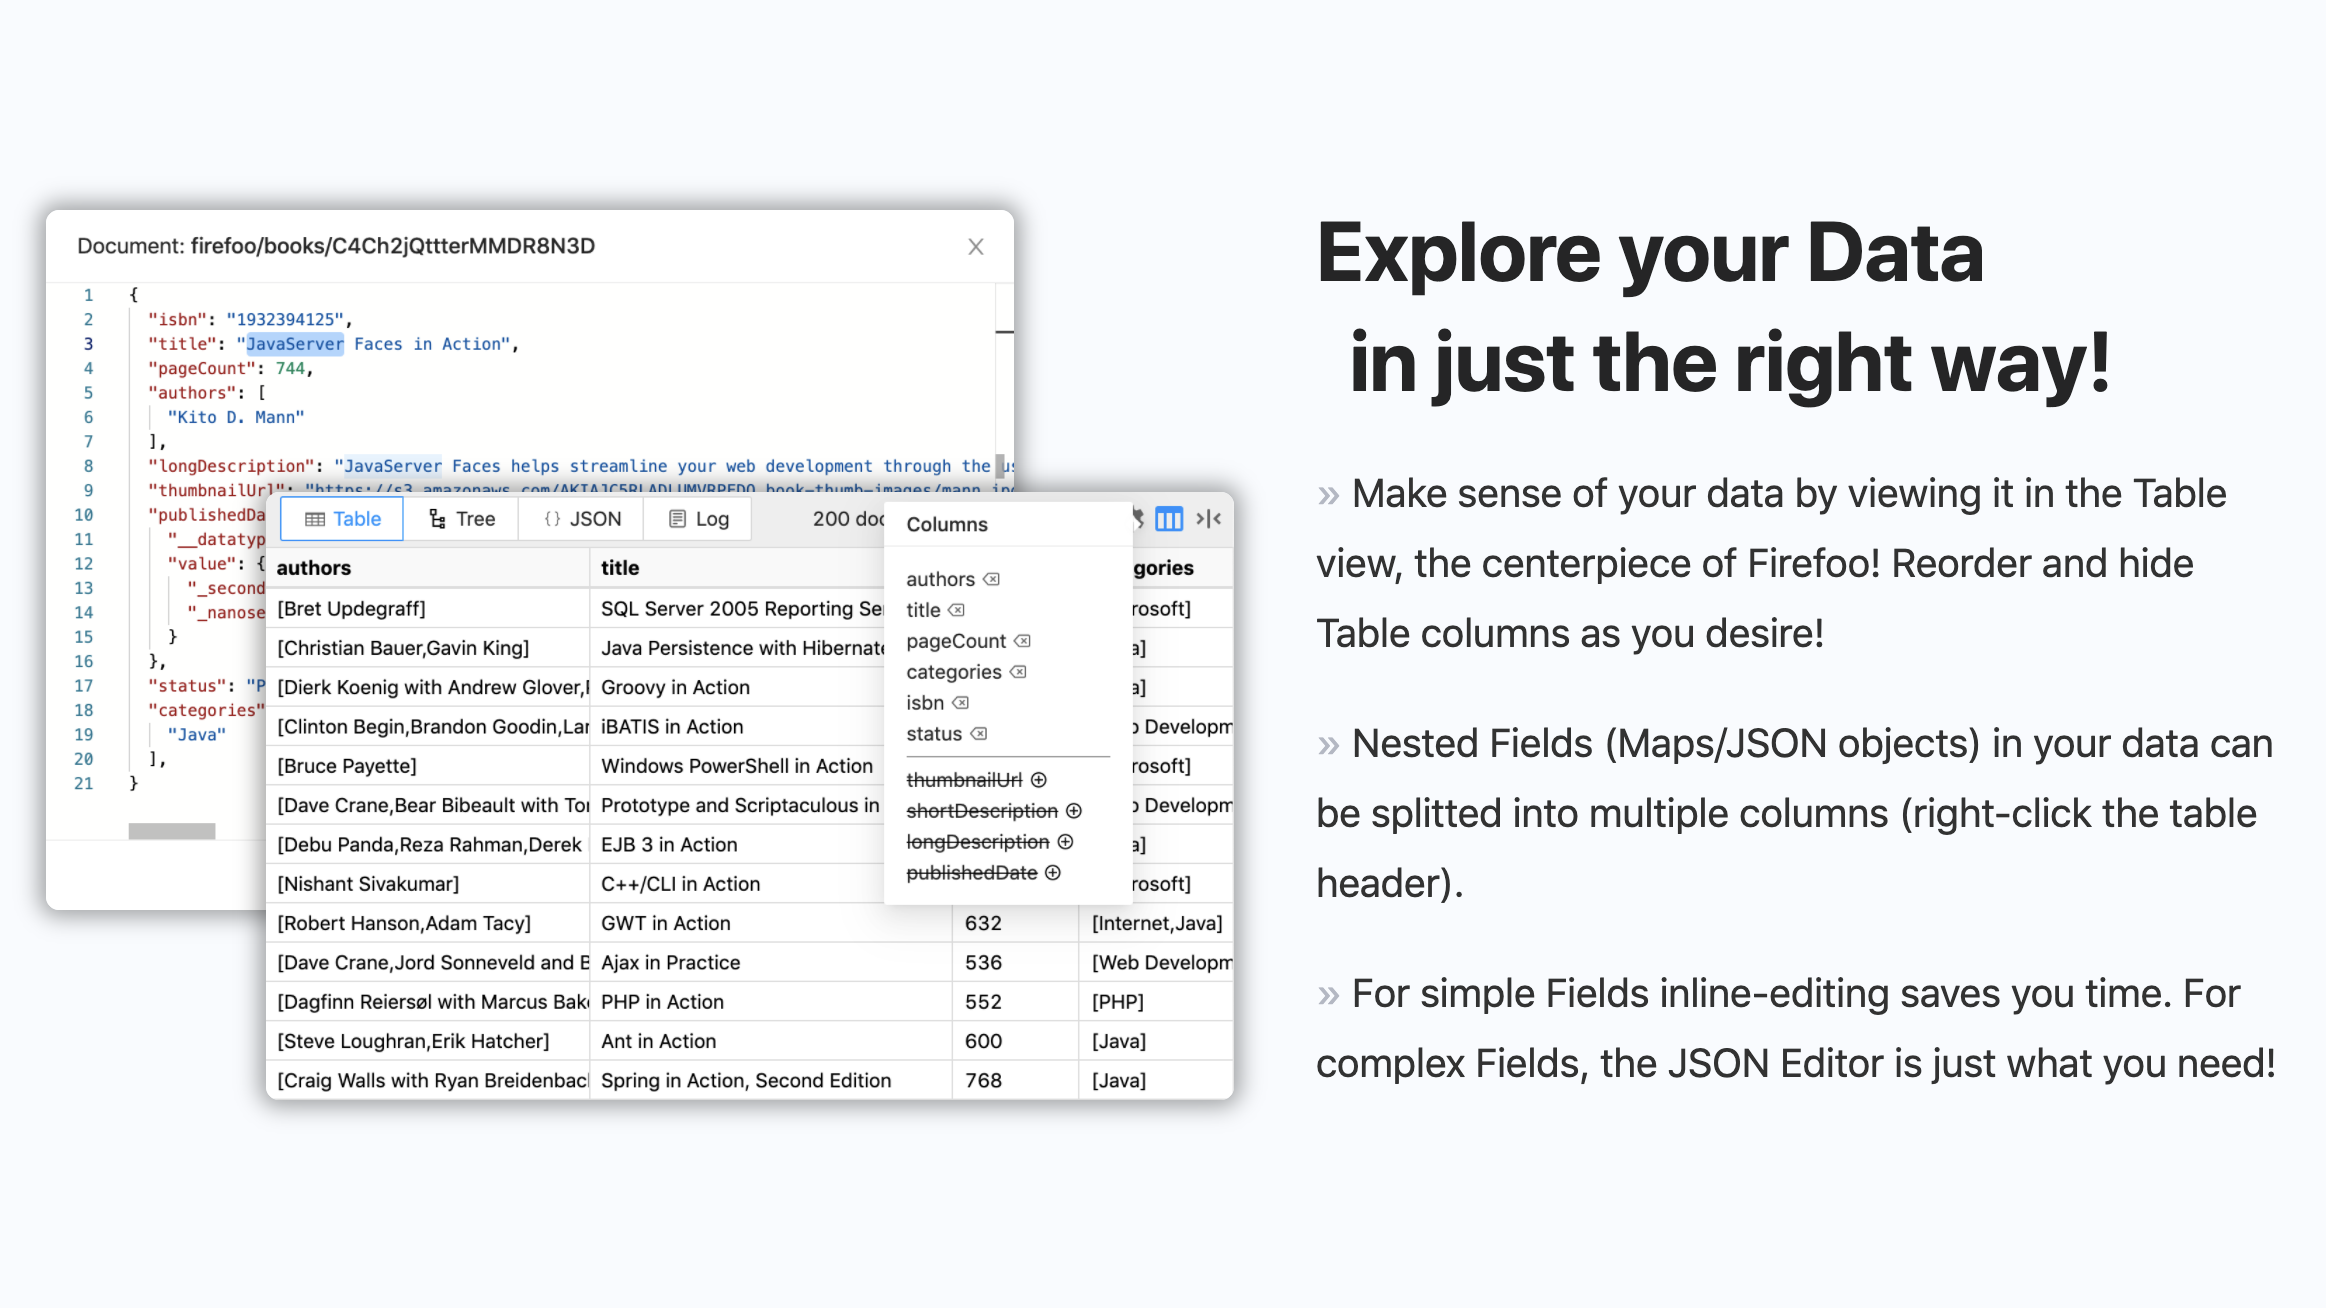Image resolution: width=2326 pixels, height=1308 pixels.
Task: Select the Log tab
Action: (699, 519)
